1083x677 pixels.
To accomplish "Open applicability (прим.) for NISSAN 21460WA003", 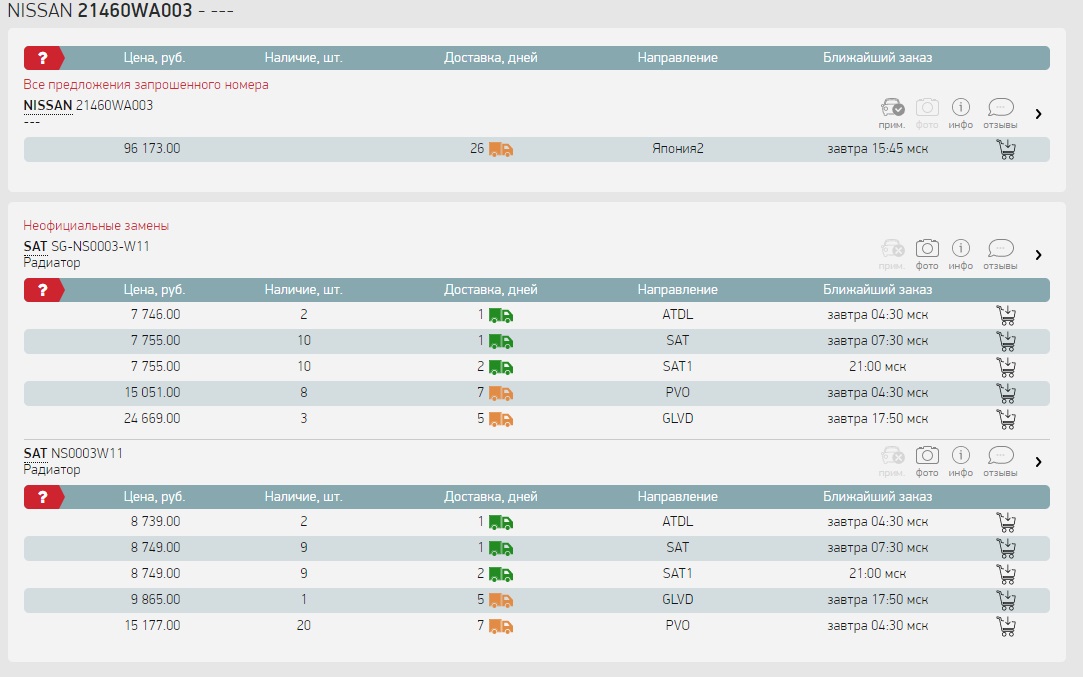I will tap(892, 113).
